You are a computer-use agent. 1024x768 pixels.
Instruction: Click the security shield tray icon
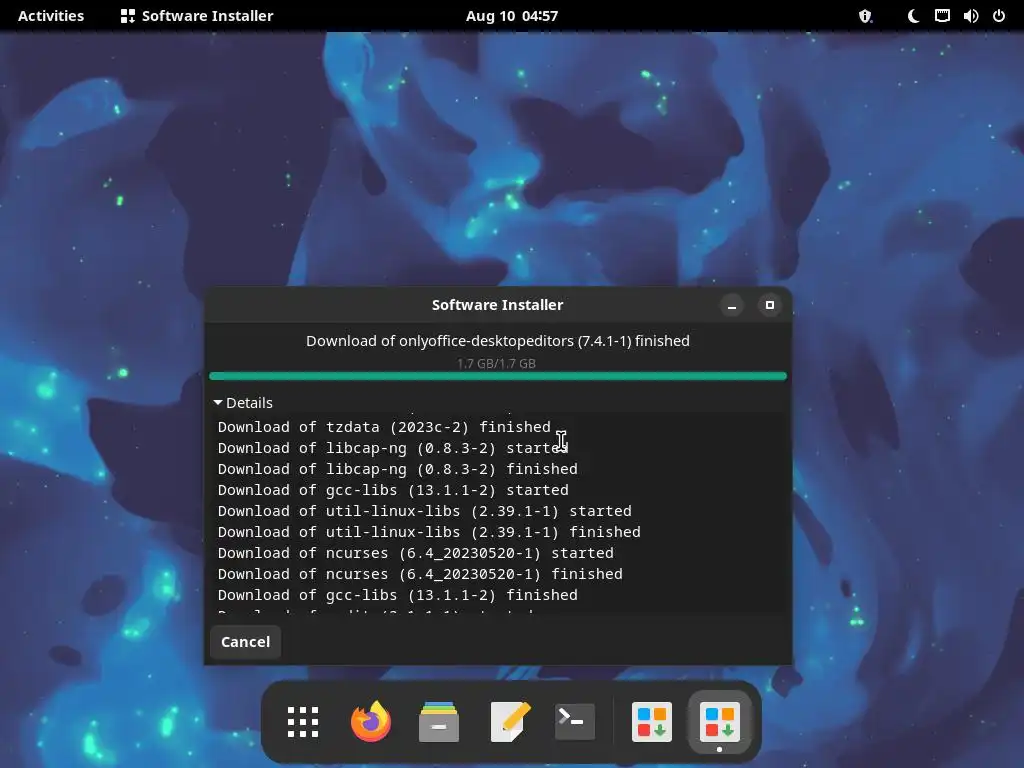pyautogui.click(x=865, y=16)
